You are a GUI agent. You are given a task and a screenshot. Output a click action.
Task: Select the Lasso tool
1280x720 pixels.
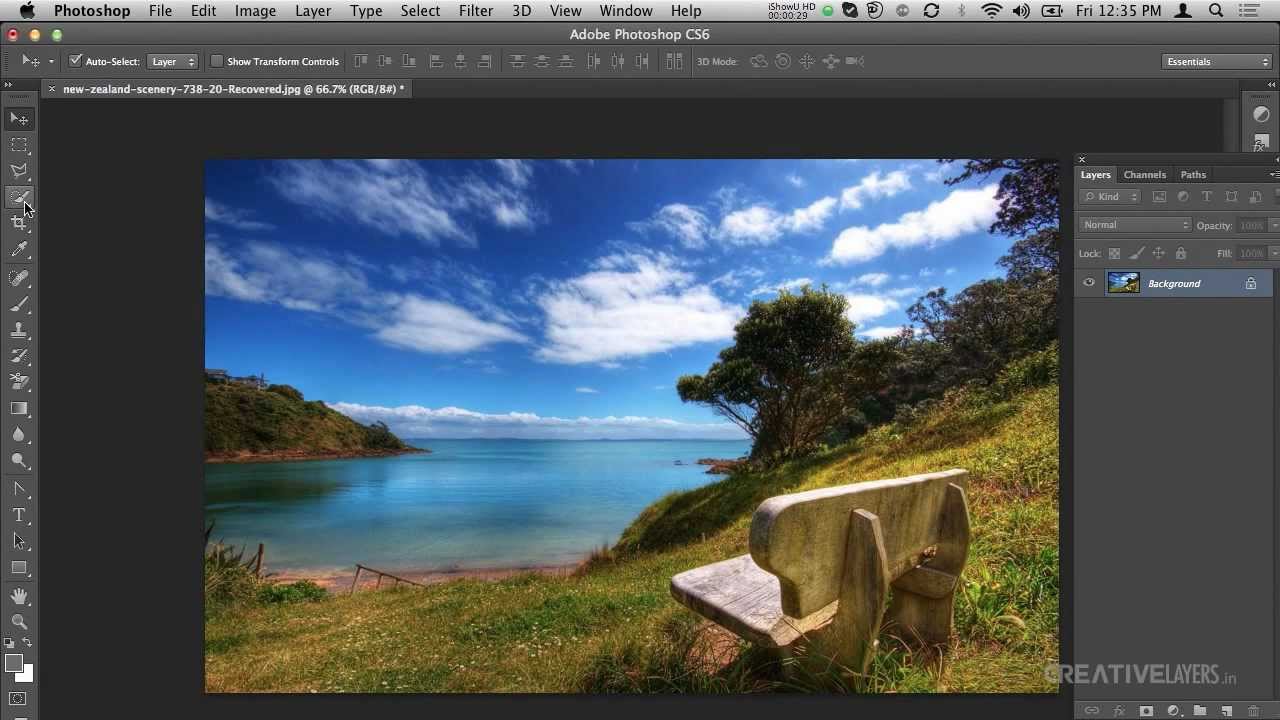click(x=19, y=171)
